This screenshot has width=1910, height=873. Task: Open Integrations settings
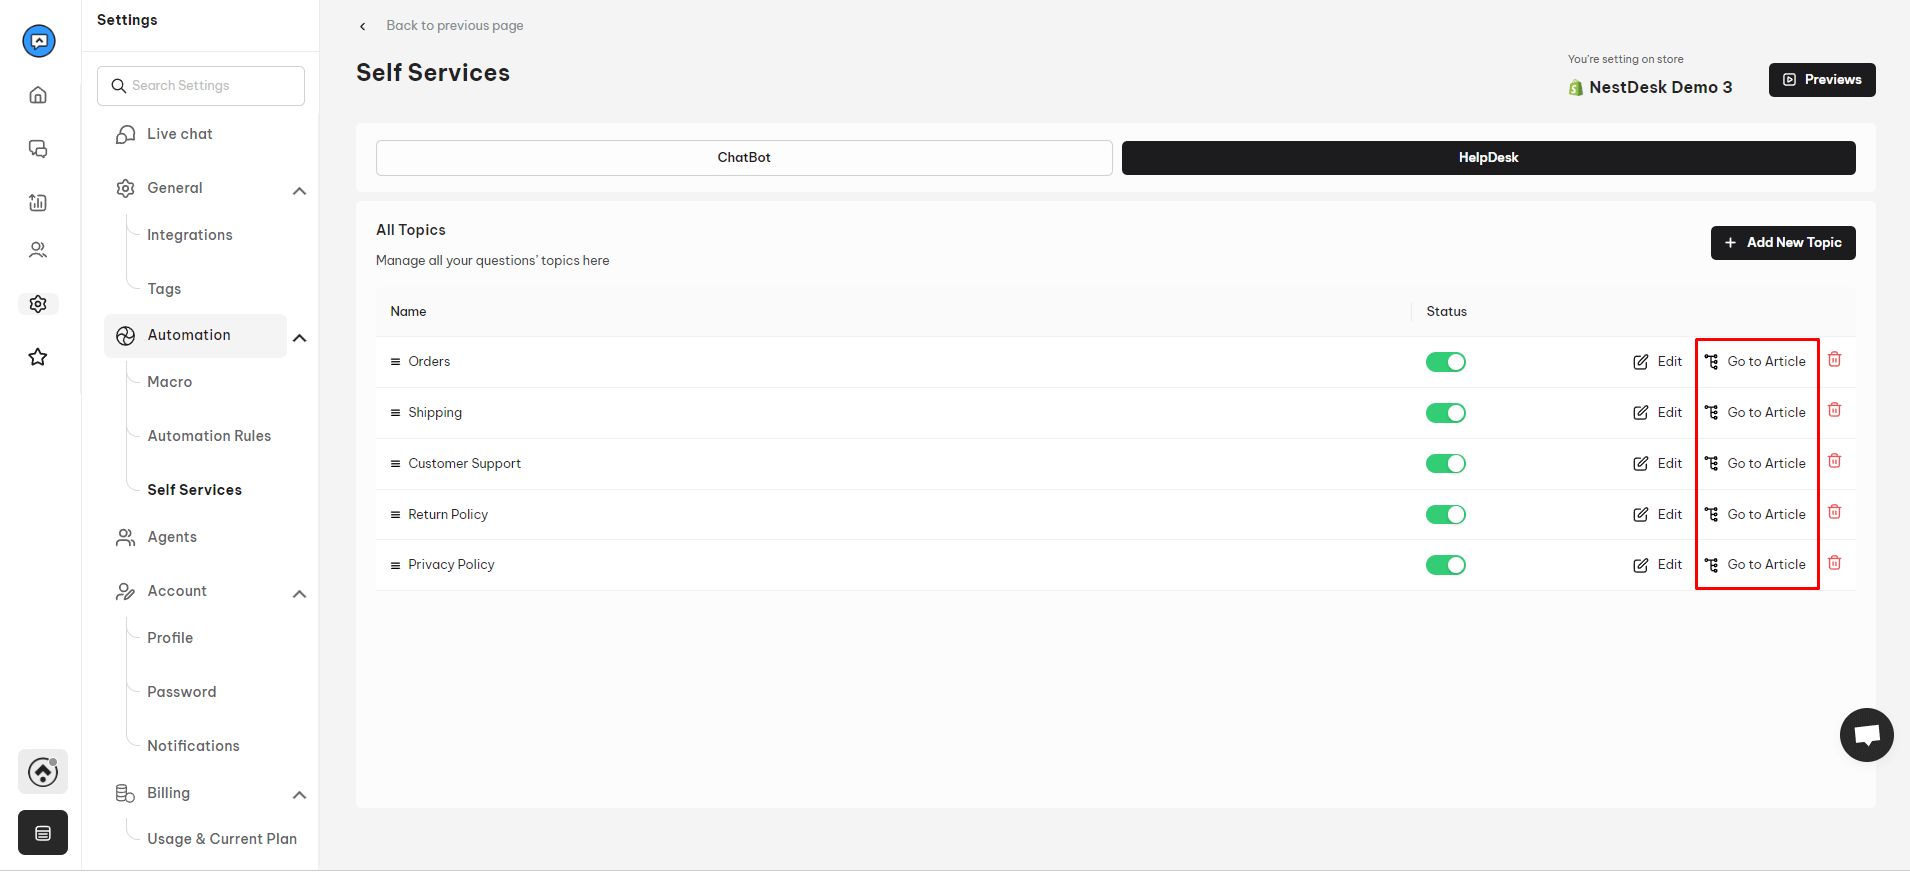190,235
